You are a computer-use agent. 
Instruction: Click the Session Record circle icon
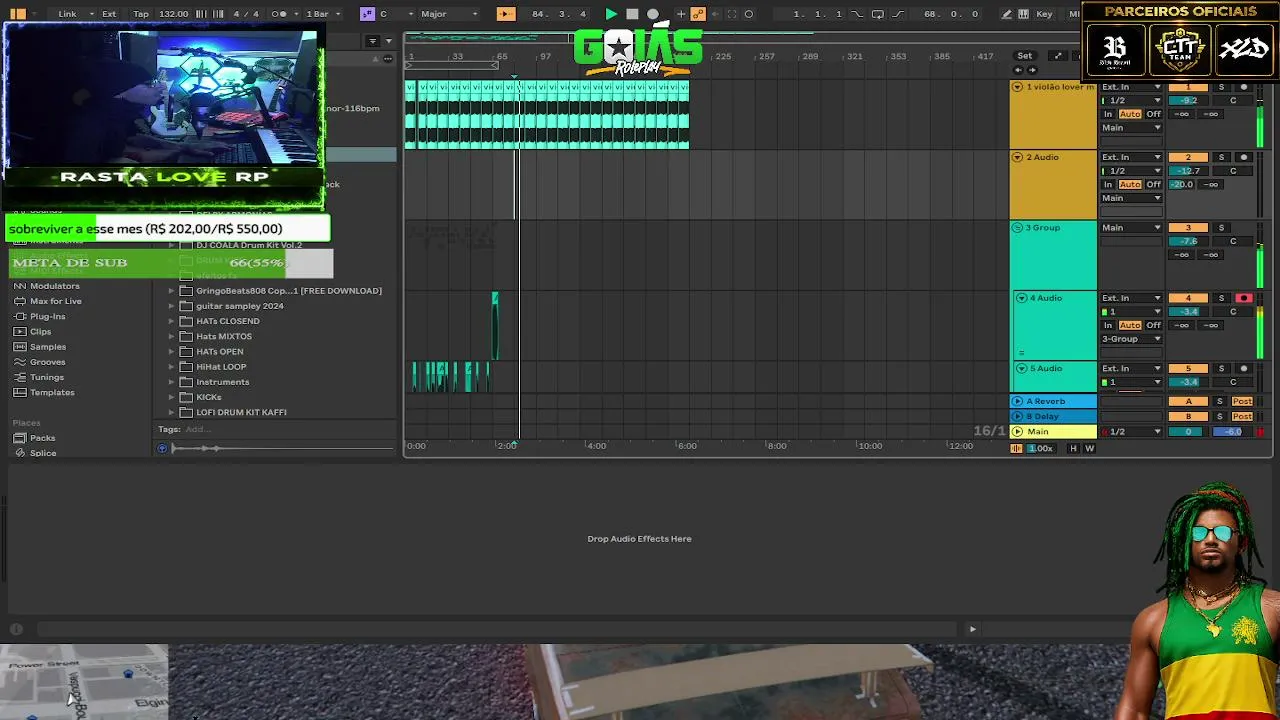(x=749, y=14)
